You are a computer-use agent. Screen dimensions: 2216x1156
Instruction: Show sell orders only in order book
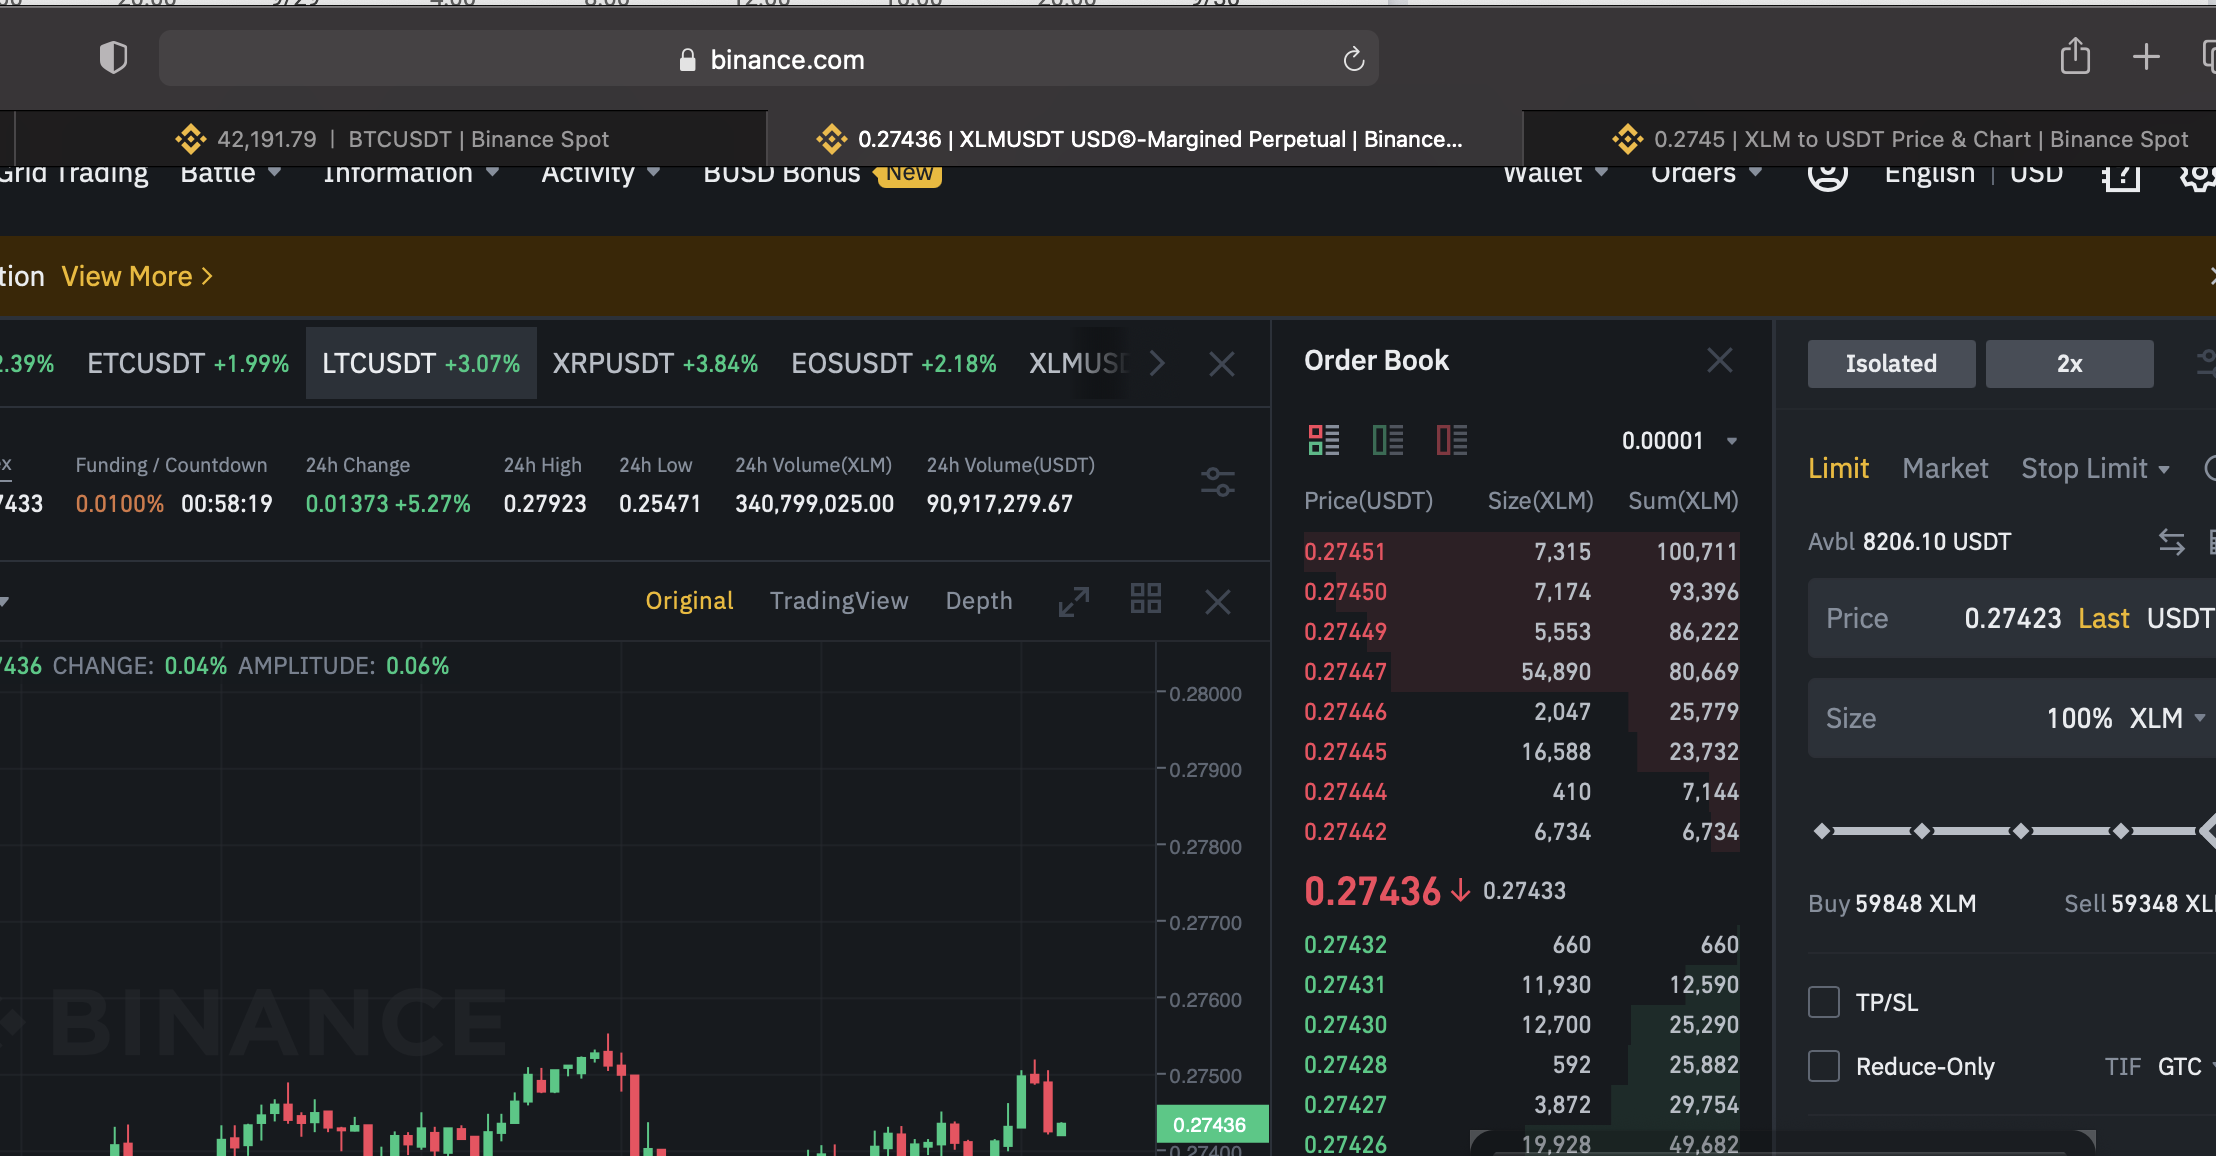point(1451,440)
